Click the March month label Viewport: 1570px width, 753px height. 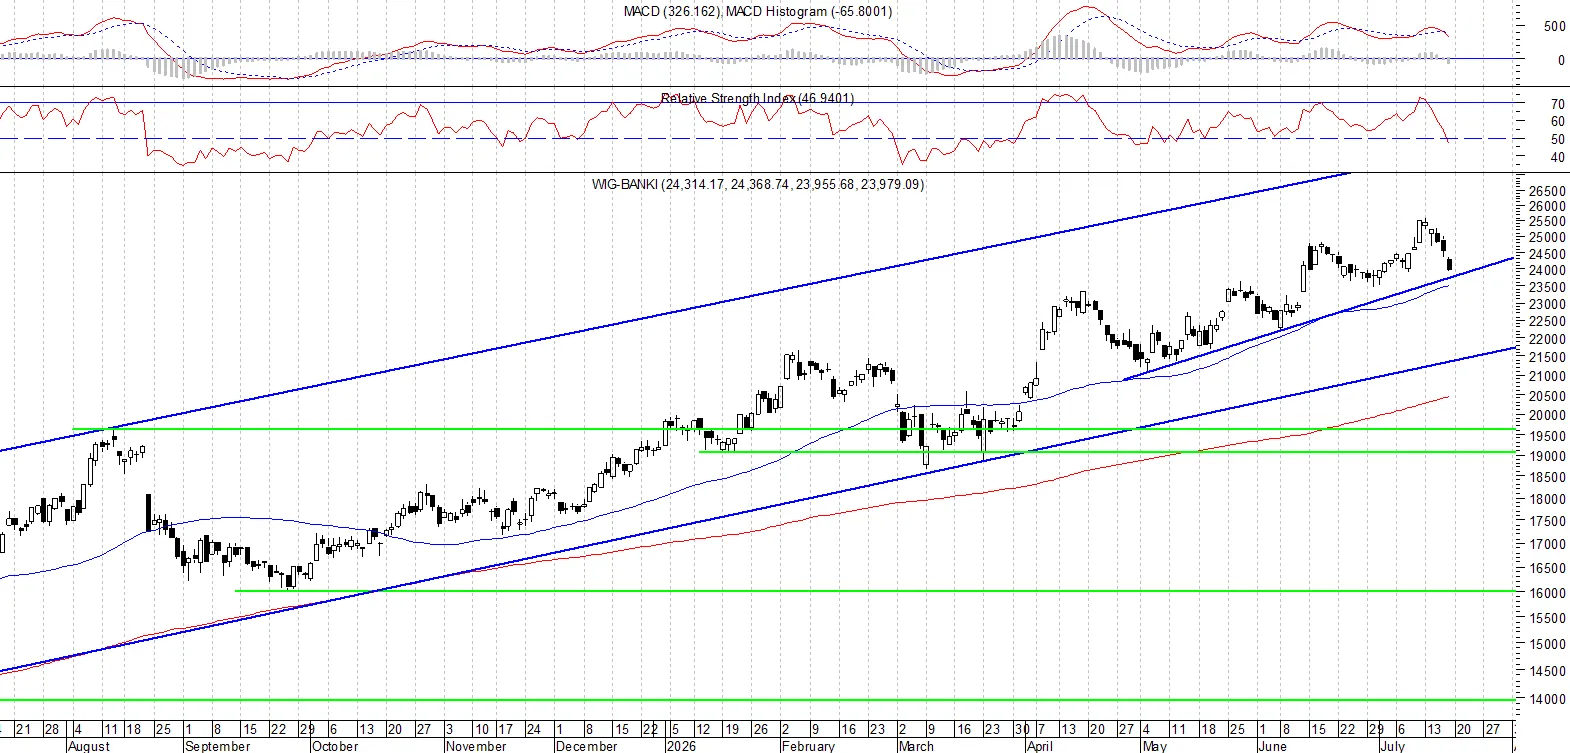point(916,746)
